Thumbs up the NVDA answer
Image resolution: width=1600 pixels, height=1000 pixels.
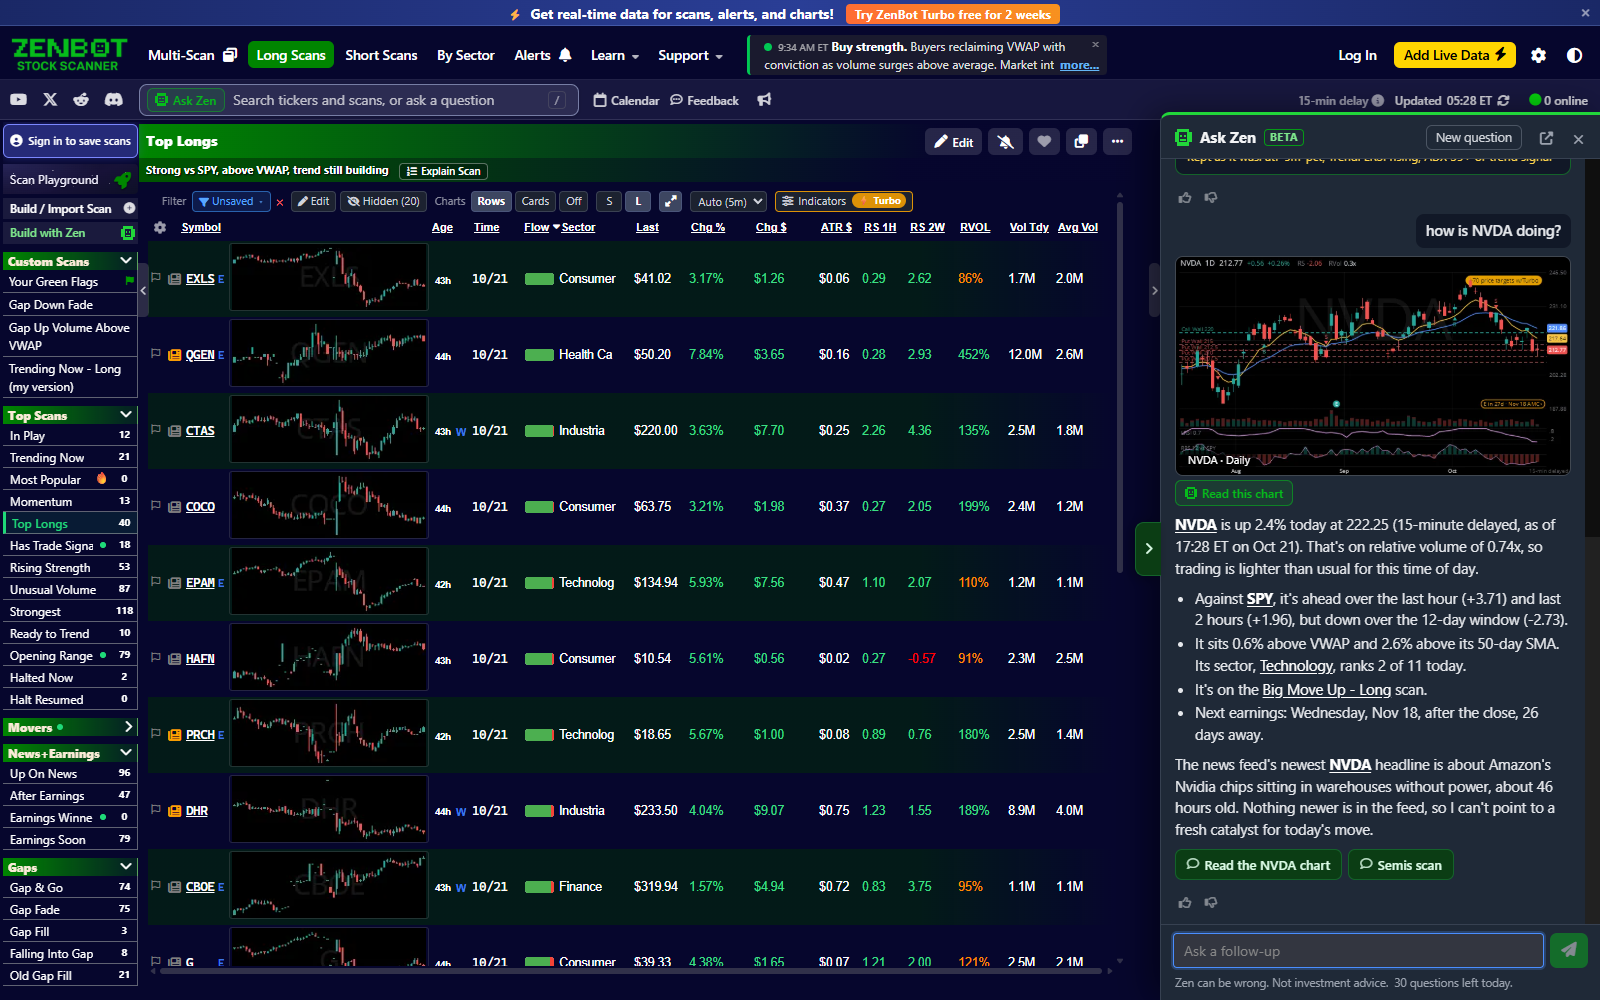tap(1185, 902)
